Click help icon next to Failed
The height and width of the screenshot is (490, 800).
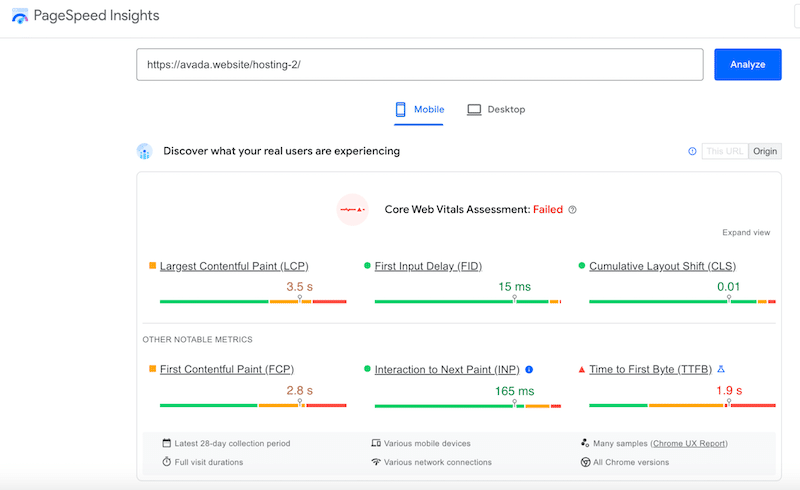pyautogui.click(x=572, y=210)
